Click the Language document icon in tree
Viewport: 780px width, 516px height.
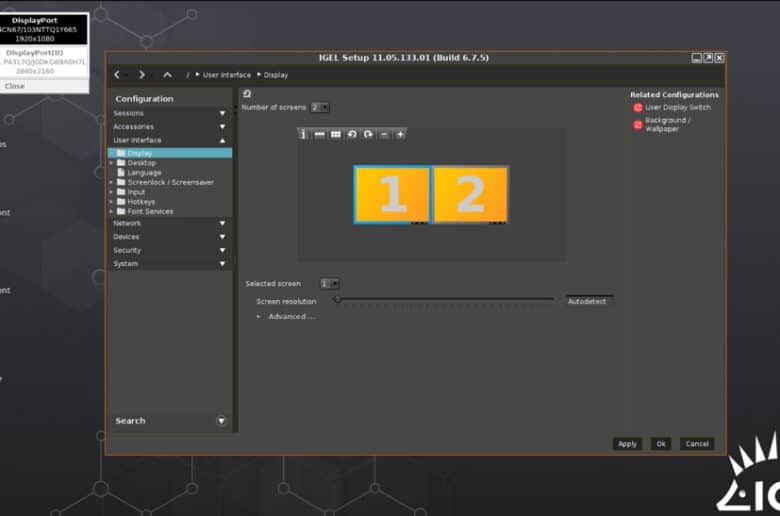[x=121, y=172]
